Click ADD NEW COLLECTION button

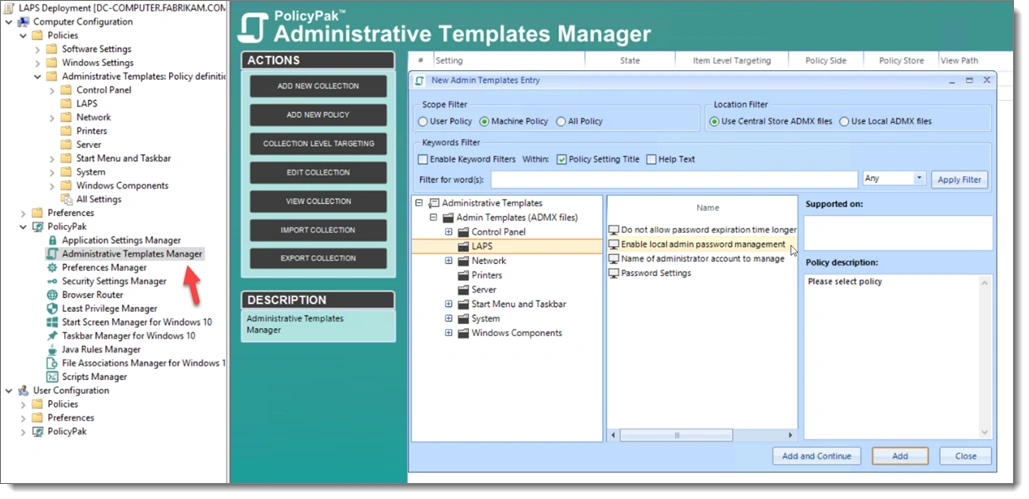point(318,86)
